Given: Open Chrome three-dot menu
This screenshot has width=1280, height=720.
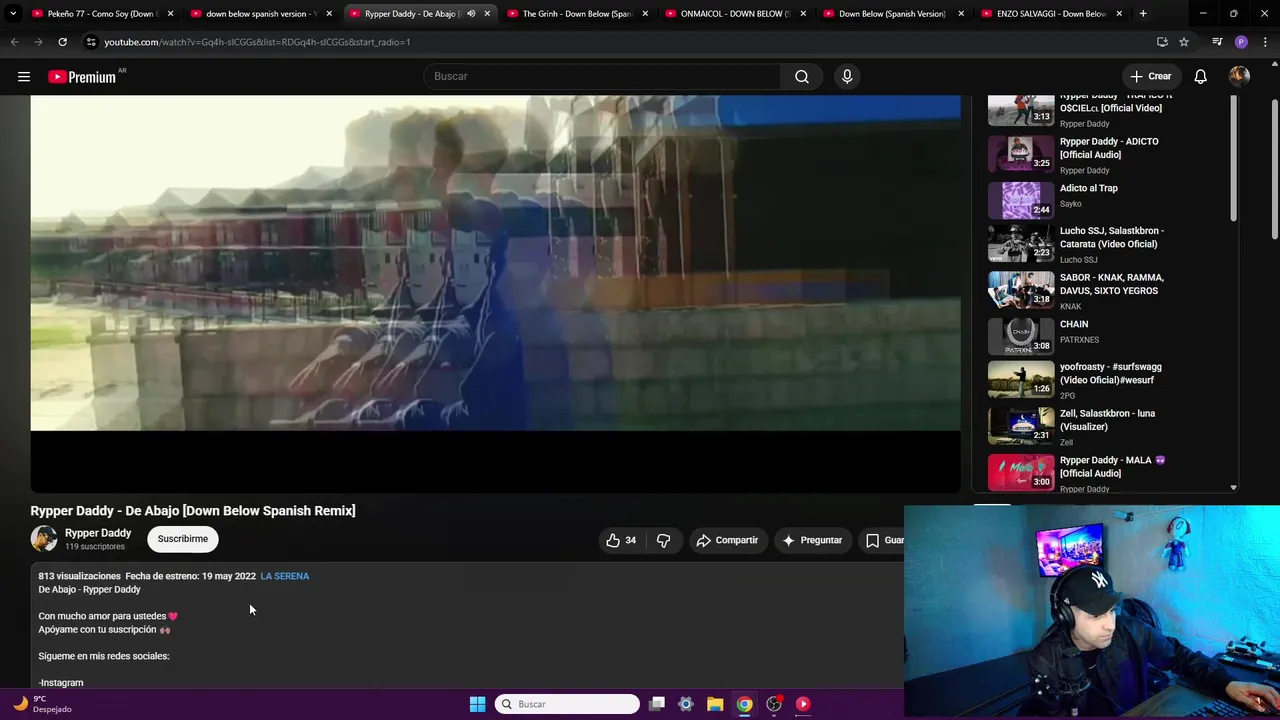Looking at the screenshot, I should tap(1266, 42).
